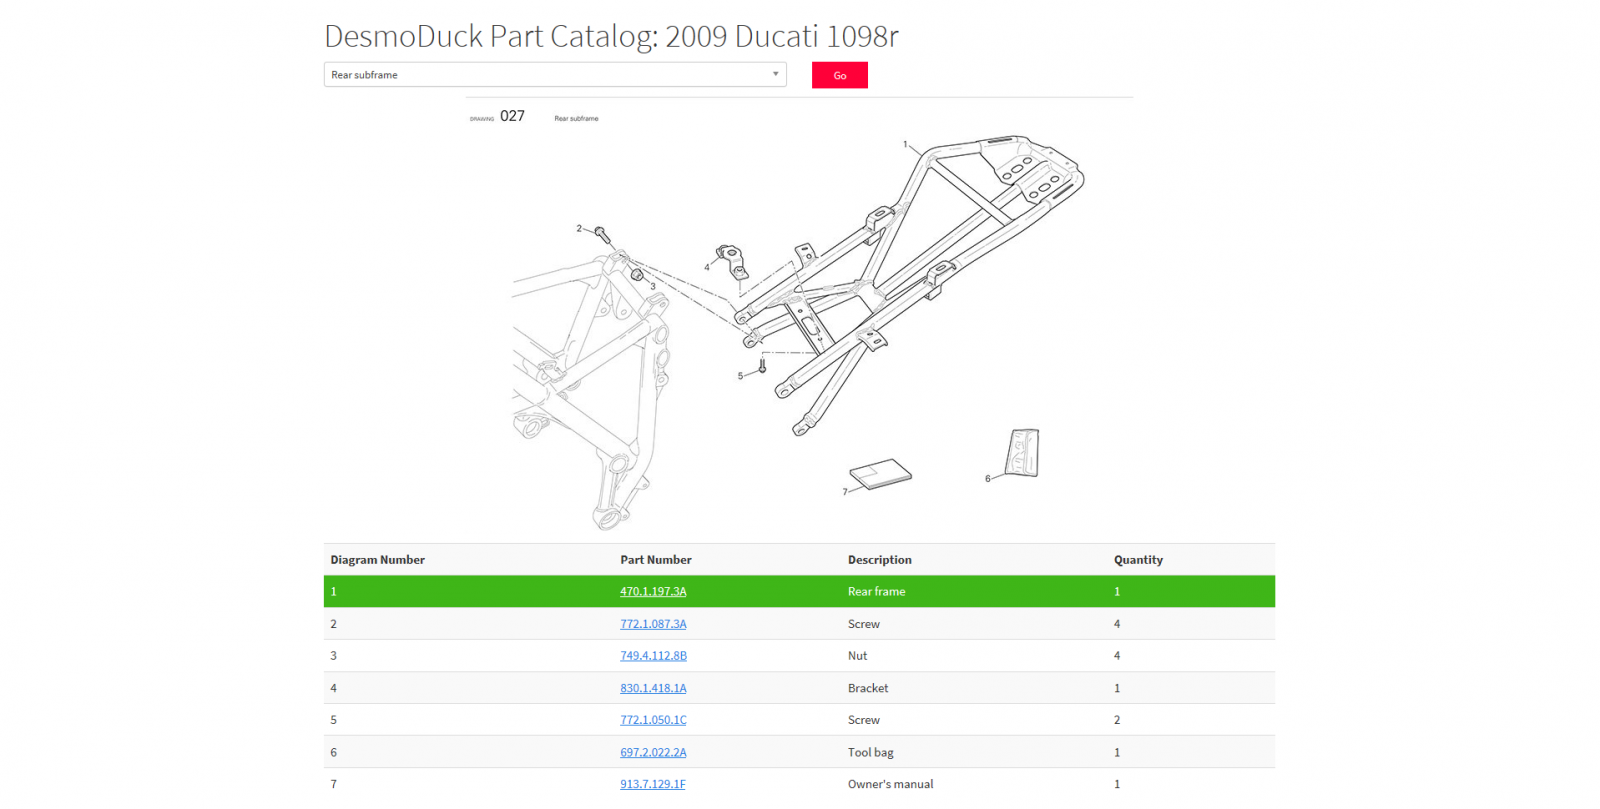The width and height of the screenshot is (1600, 809).
Task: Click the 'Quantity' column header
Action: pyautogui.click(x=1139, y=560)
